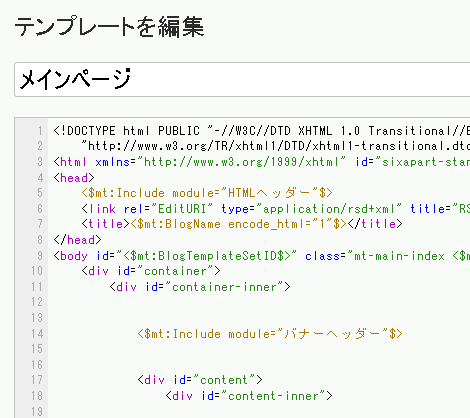
Task: Click the mt:Include module バナーヘッダー line
Action: (x=270, y=334)
